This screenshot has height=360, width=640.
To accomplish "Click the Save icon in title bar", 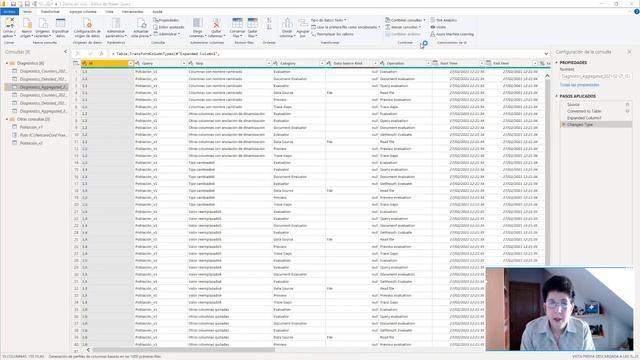I will pyautogui.click(x=13, y=4).
